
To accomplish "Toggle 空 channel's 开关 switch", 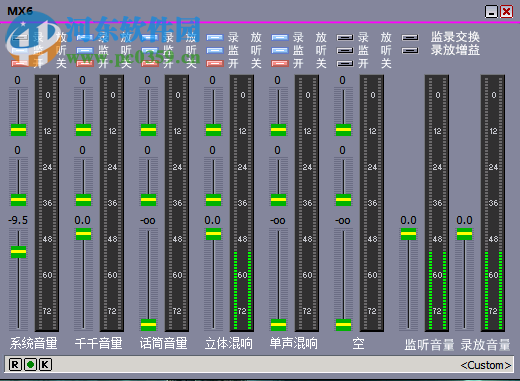I will (x=345, y=63).
